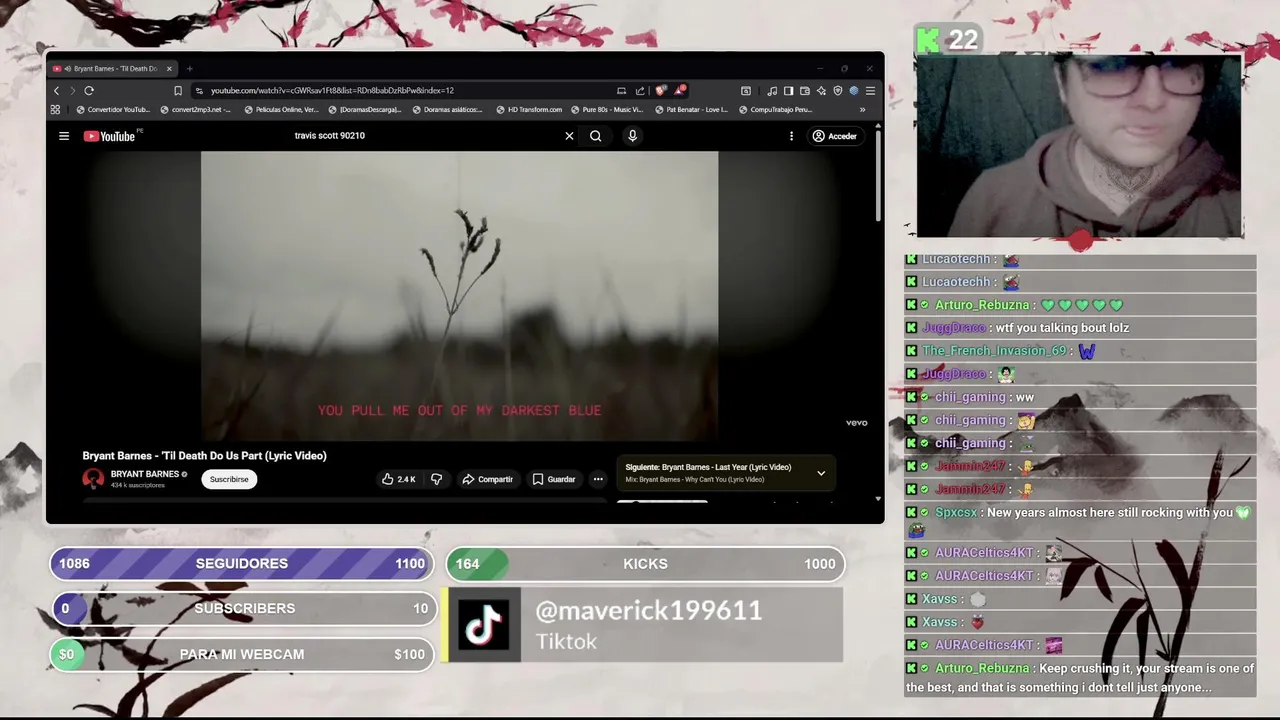Screen dimensions: 1280x720
Task: Click the Suscribirse button
Action: pyautogui.click(x=229, y=479)
